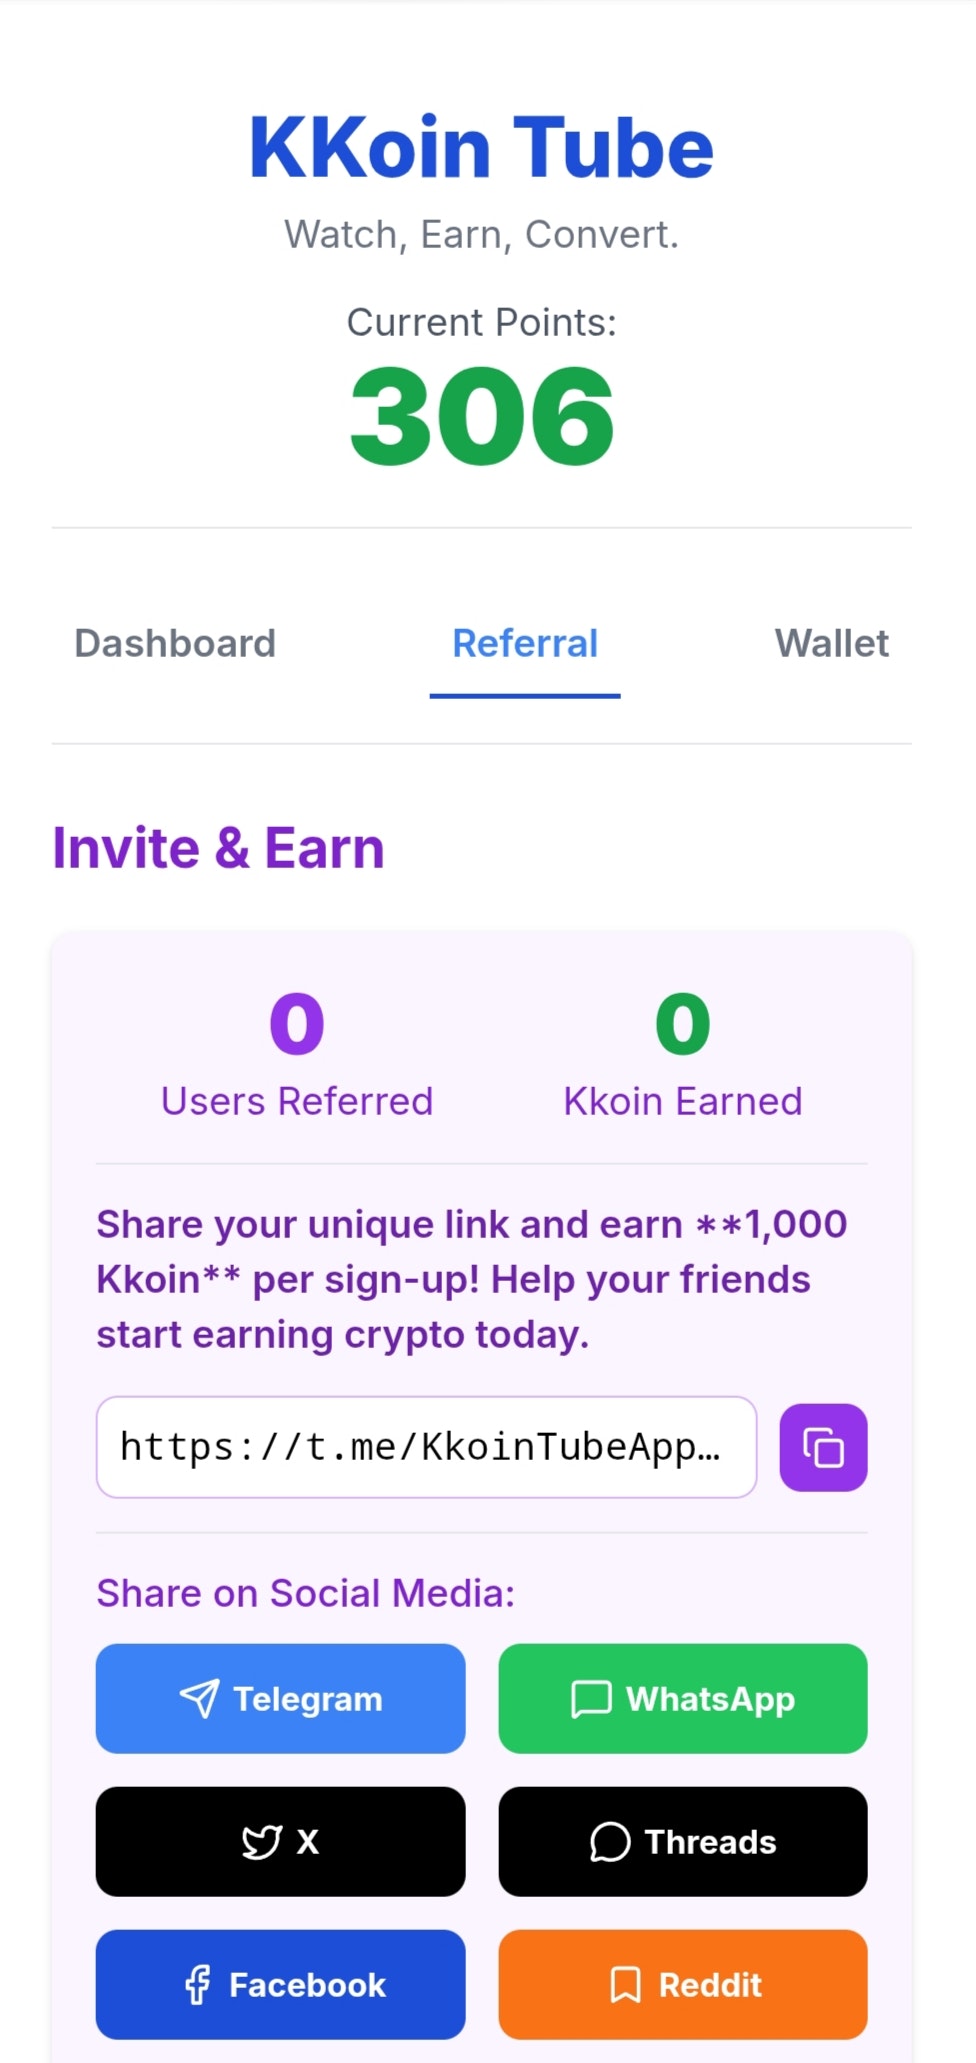
Task: Share your link on Reddit
Action: point(683,1985)
